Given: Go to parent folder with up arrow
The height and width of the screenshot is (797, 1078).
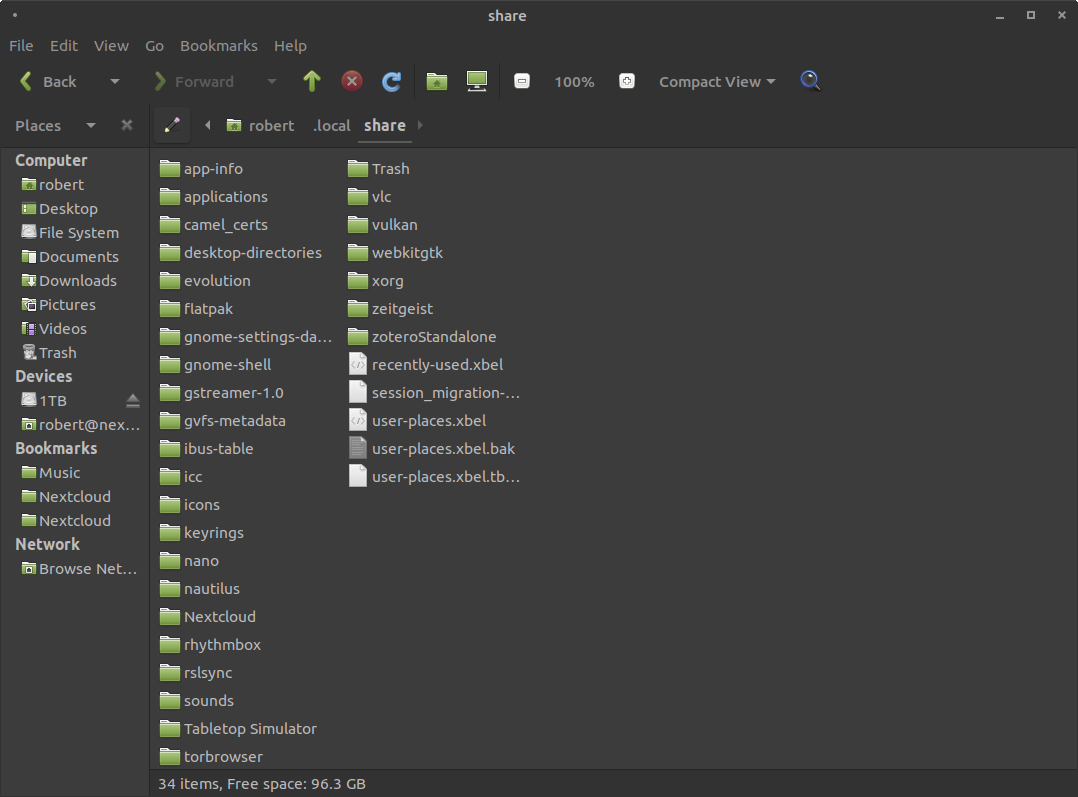Looking at the screenshot, I should (x=311, y=81).
